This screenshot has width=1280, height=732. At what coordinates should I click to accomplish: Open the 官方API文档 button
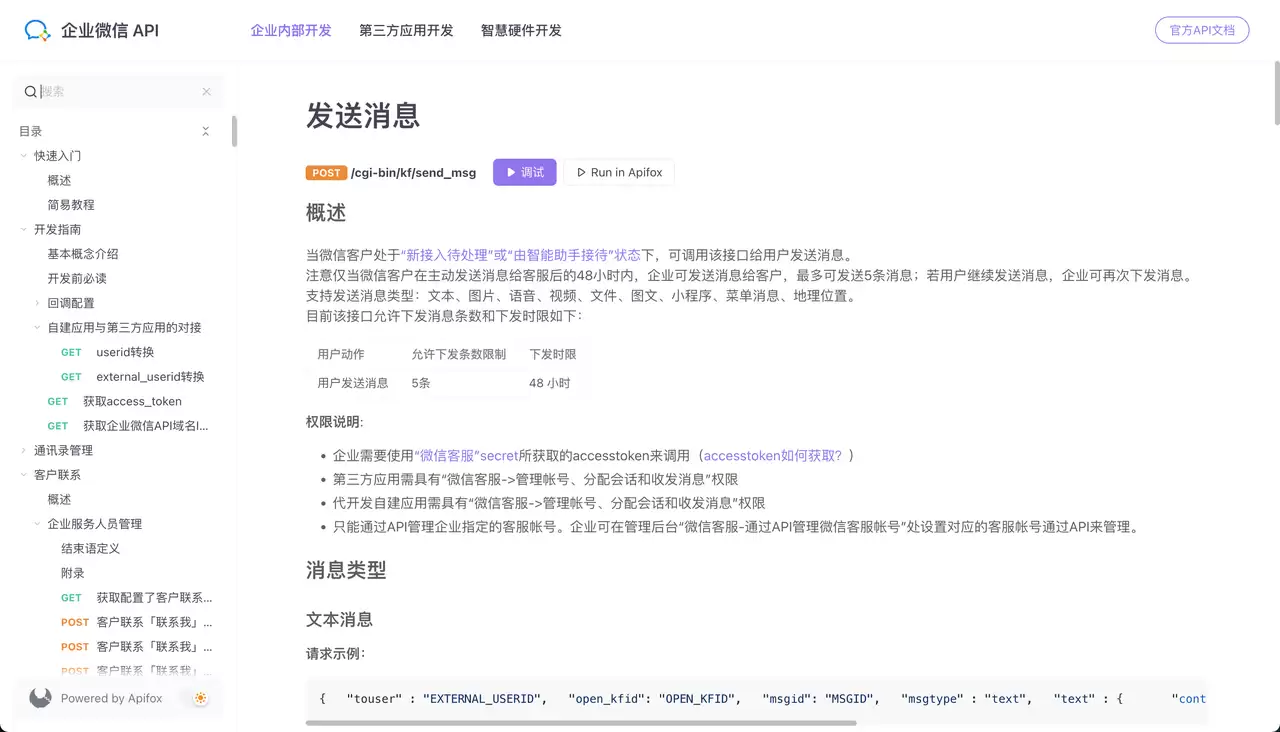1202,30
